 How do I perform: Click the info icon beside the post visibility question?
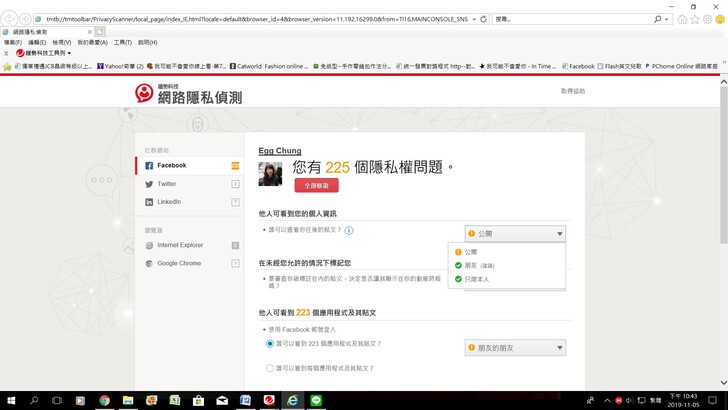(x=349, y=230)
